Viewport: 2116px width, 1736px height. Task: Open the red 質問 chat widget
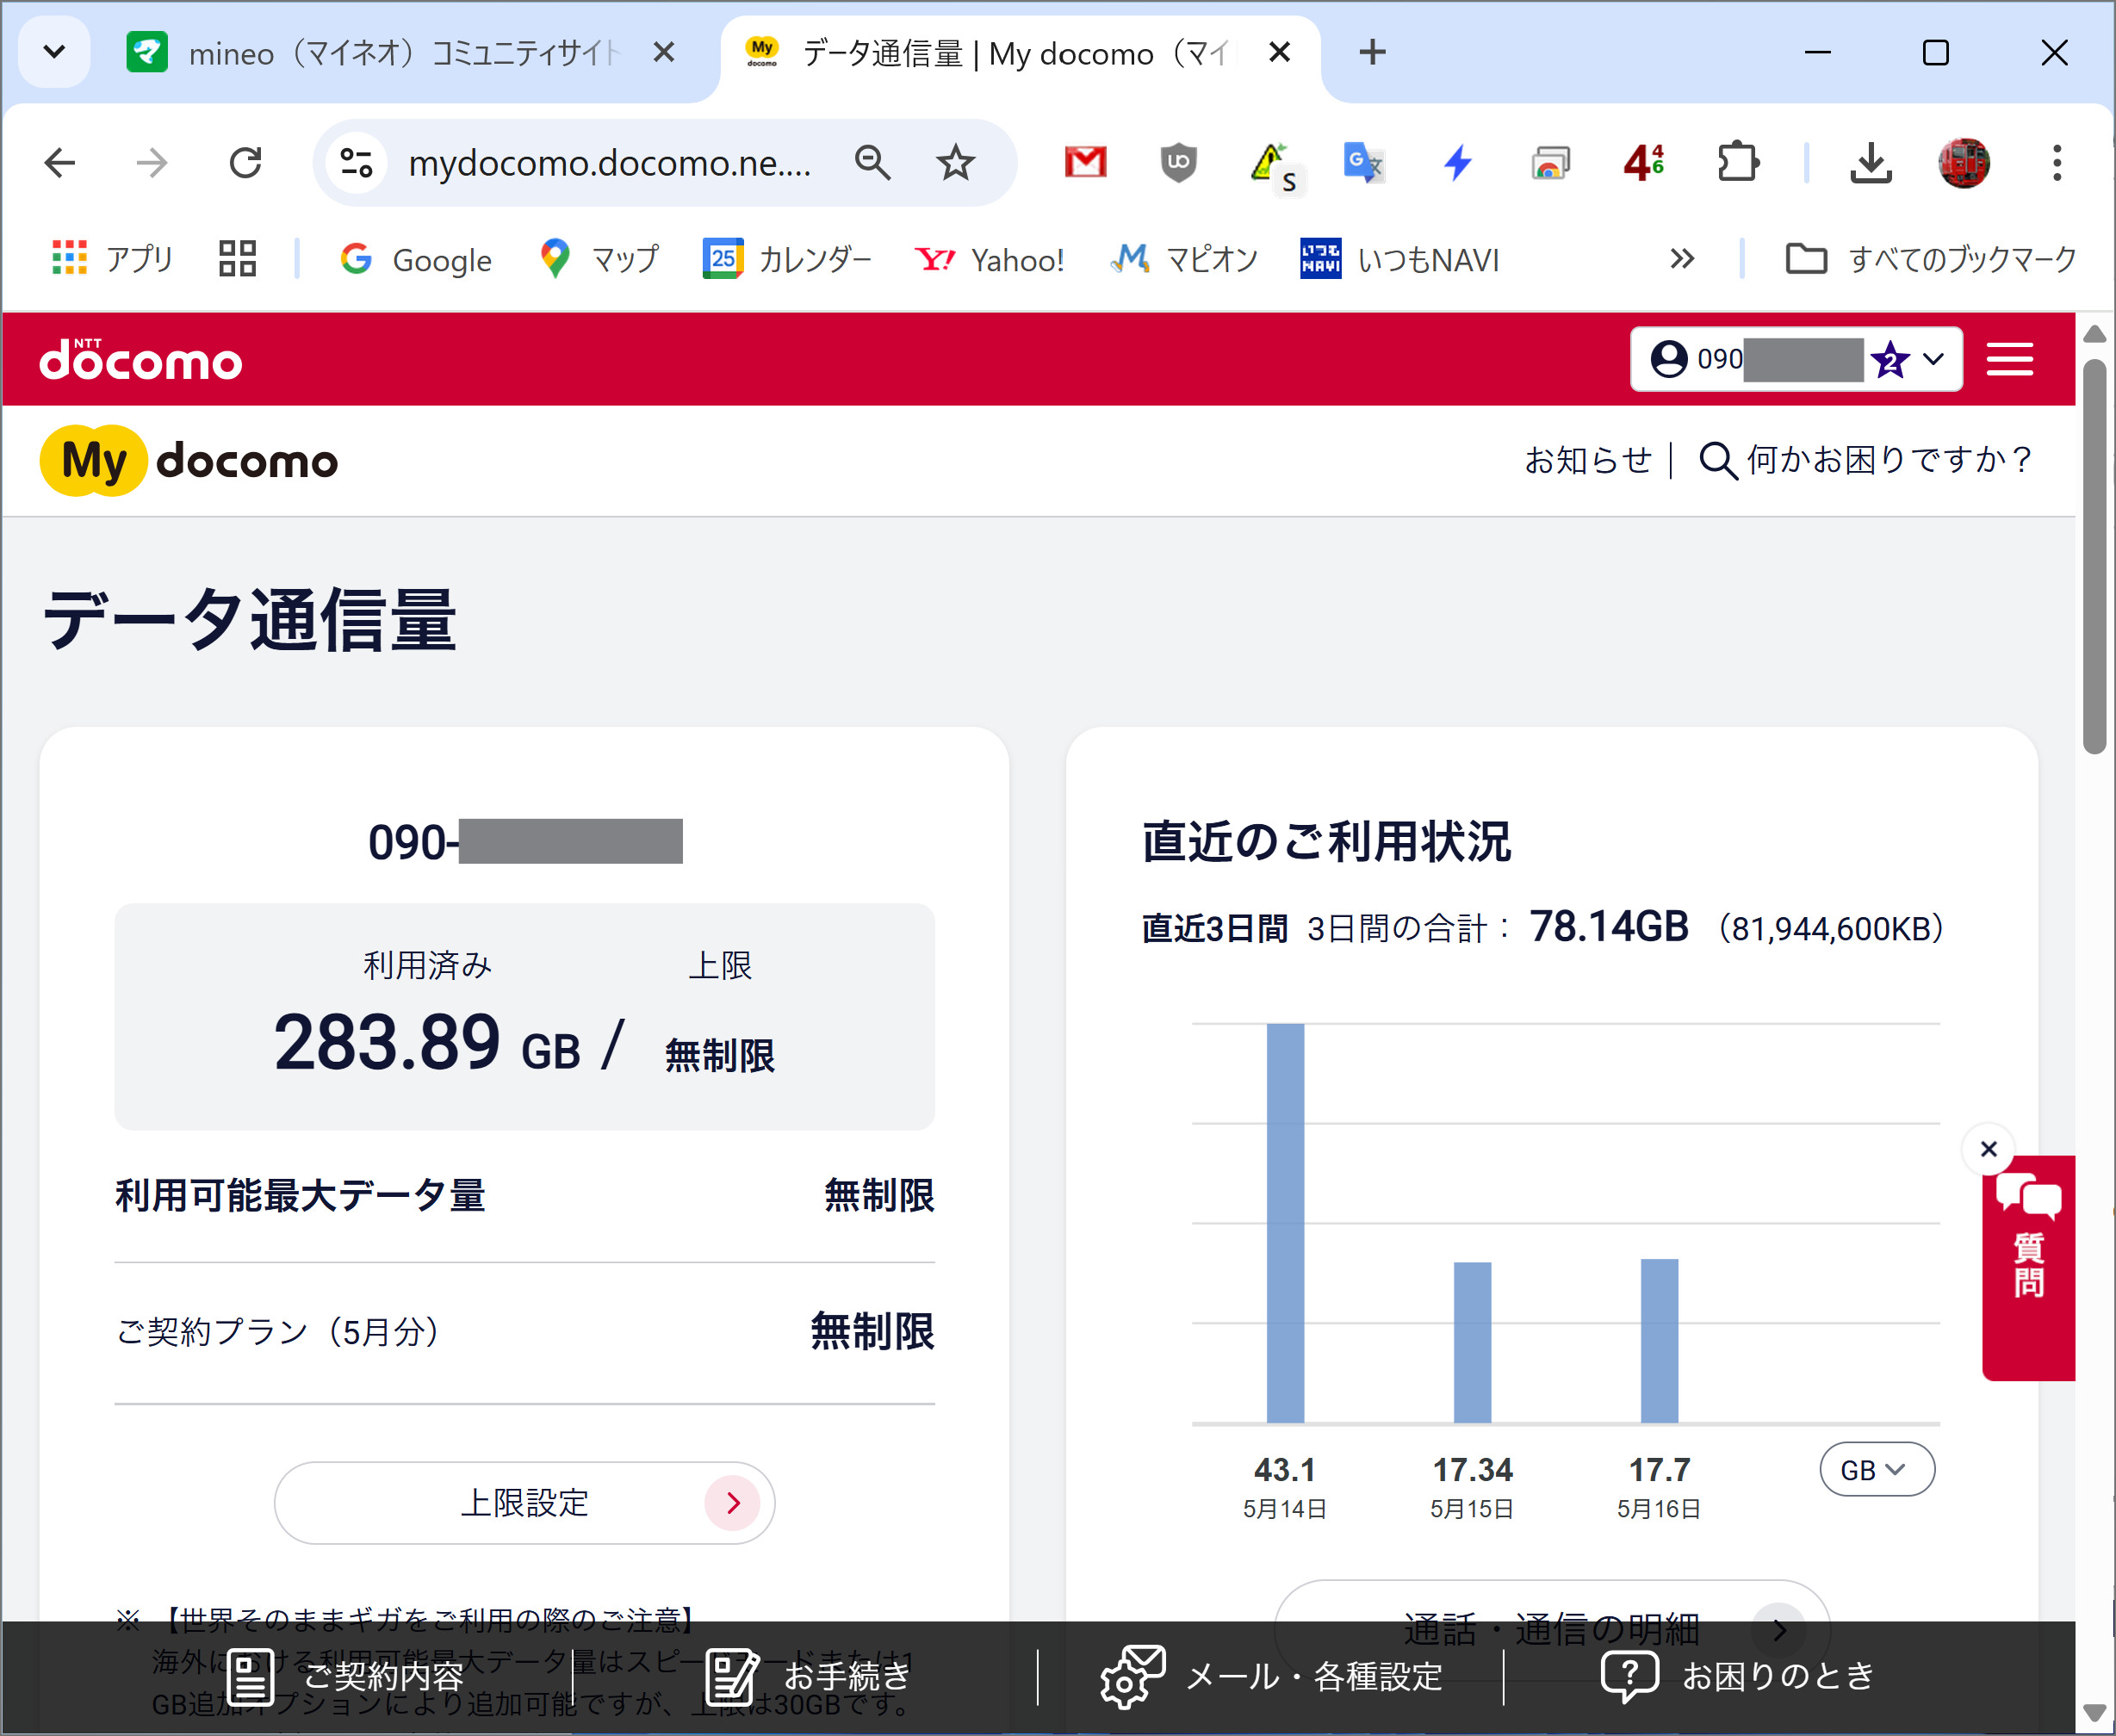(2028, 1265)
